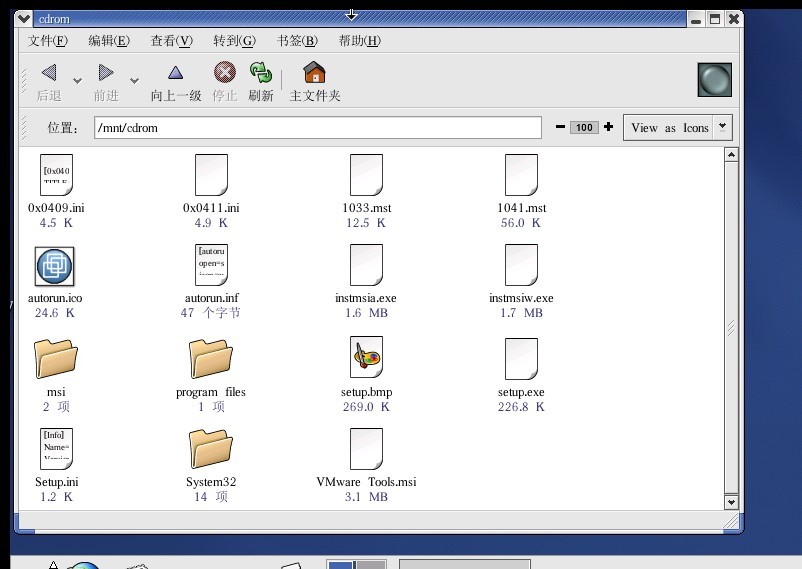Click the /mnt/cdrom location field

click(316, 128)
